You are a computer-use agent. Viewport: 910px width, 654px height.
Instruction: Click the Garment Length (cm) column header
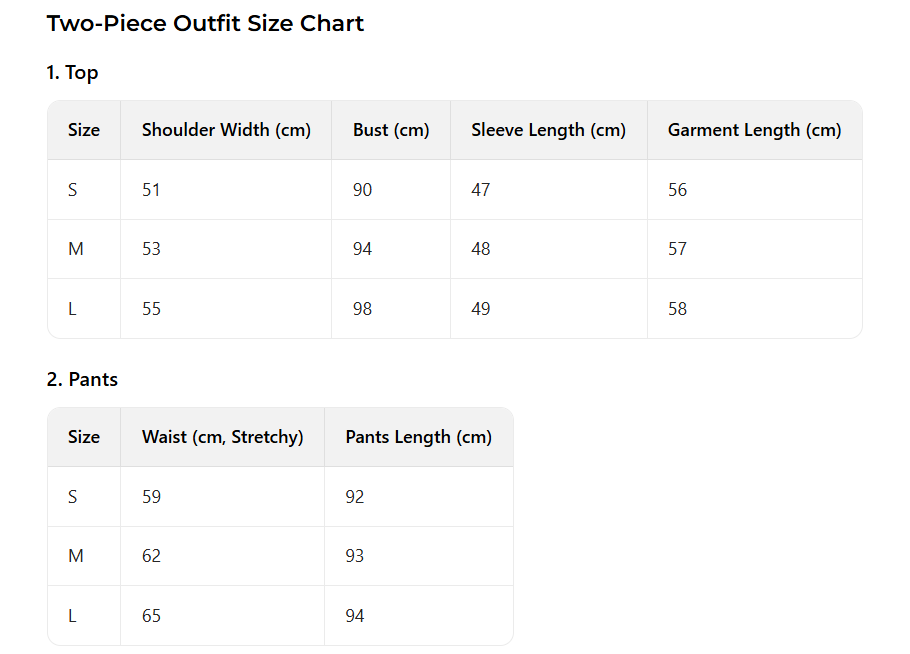click(x=754, y=130)
